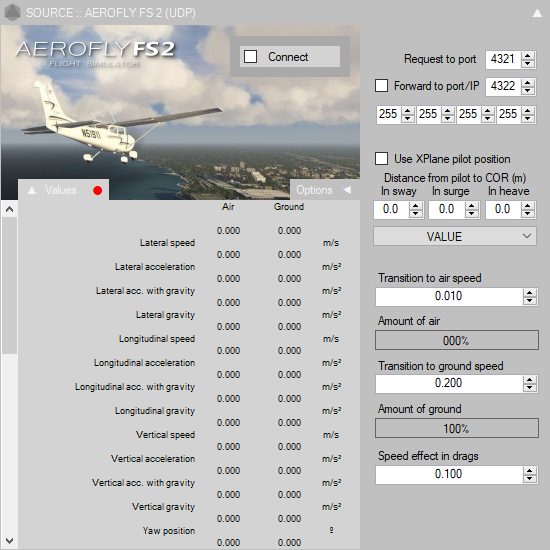This screenshot has height=550, width=550.
Task: Increase the fourth IP octet
Action: (528, 110)
